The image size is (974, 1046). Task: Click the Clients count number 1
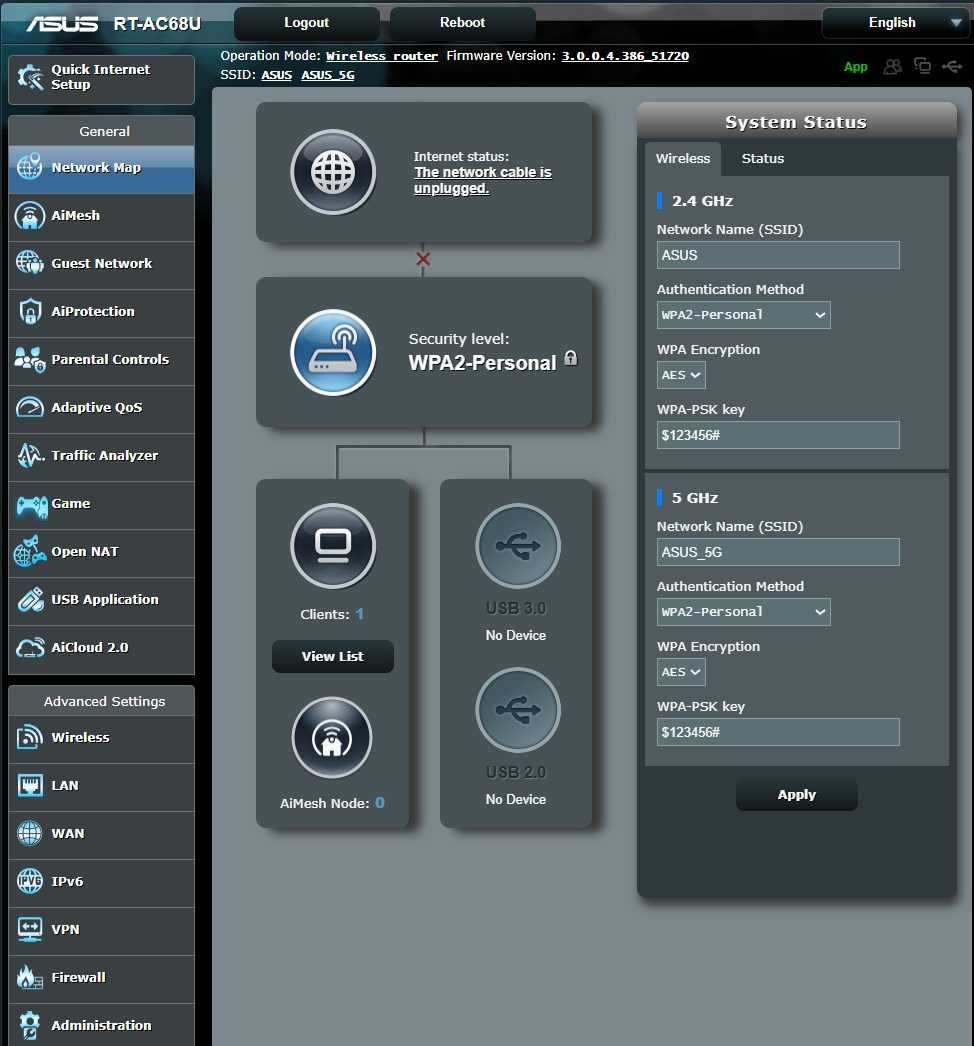point(360,614)
